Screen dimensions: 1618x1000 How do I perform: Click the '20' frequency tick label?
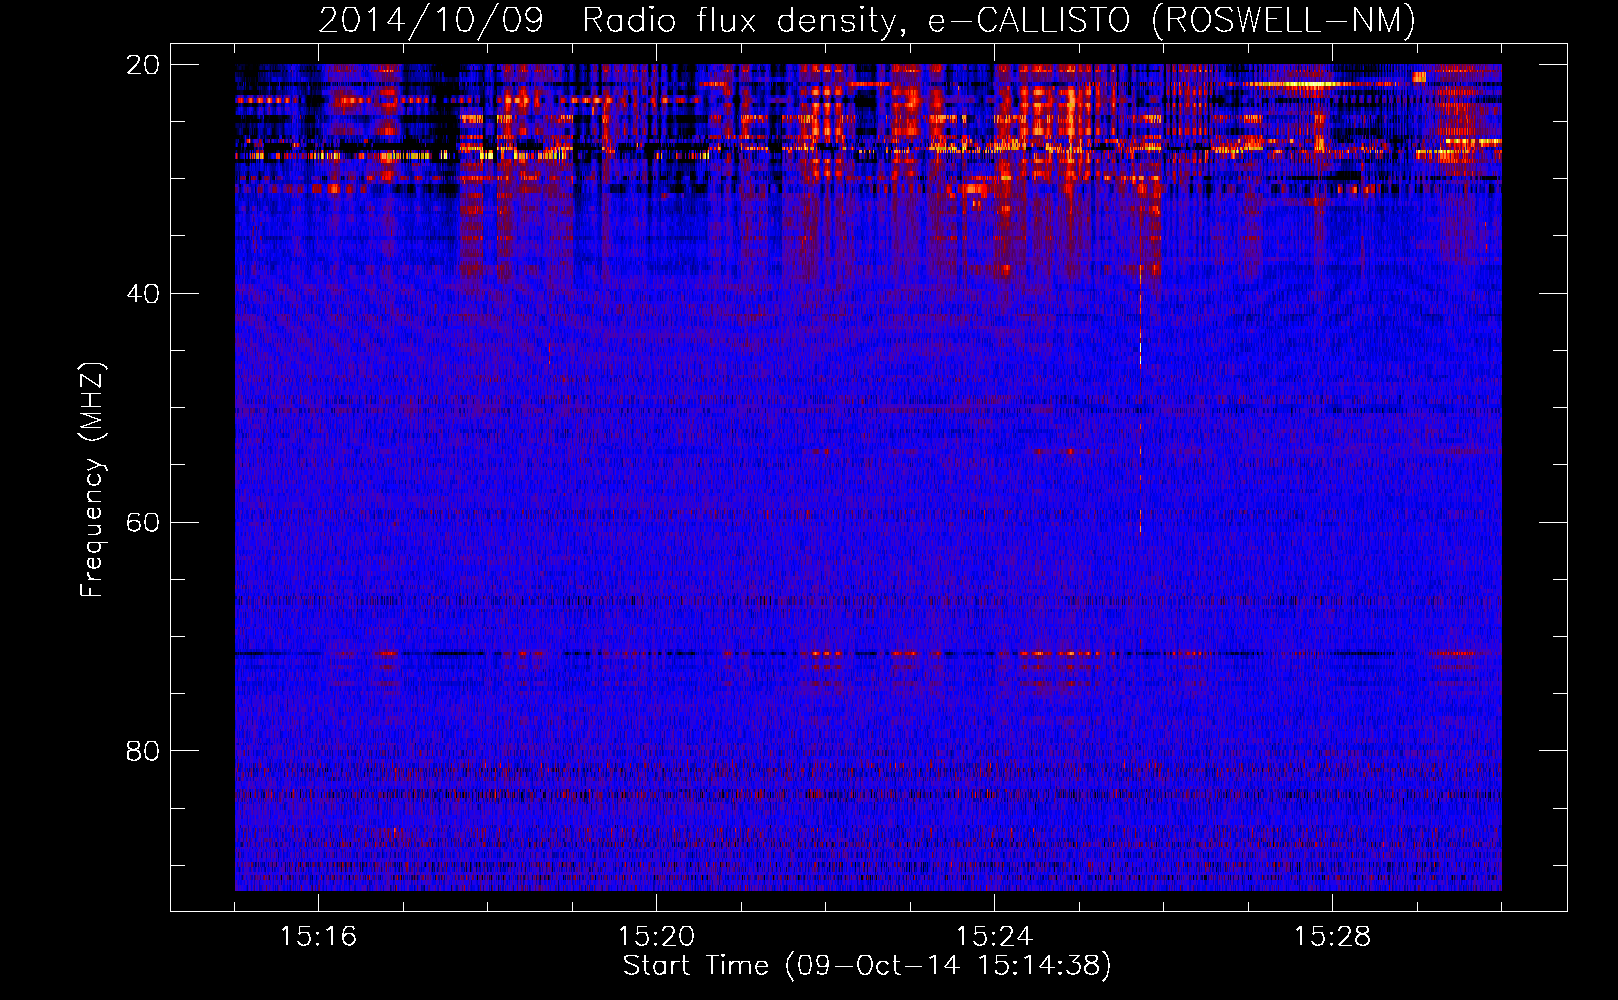pyautogui.click(x=143, y=65)
